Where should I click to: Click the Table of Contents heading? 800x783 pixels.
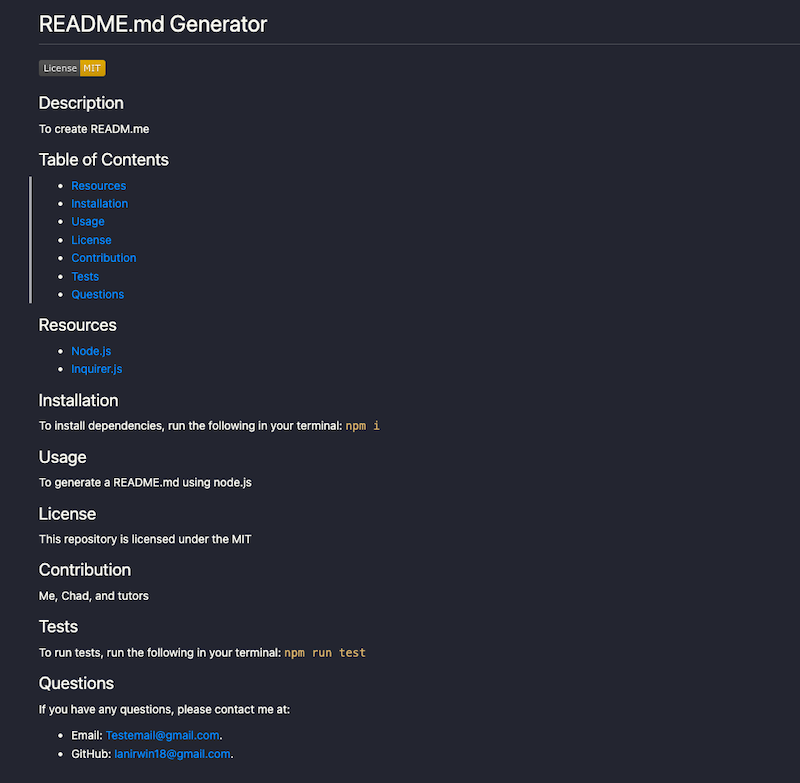[x=104, y=160]
